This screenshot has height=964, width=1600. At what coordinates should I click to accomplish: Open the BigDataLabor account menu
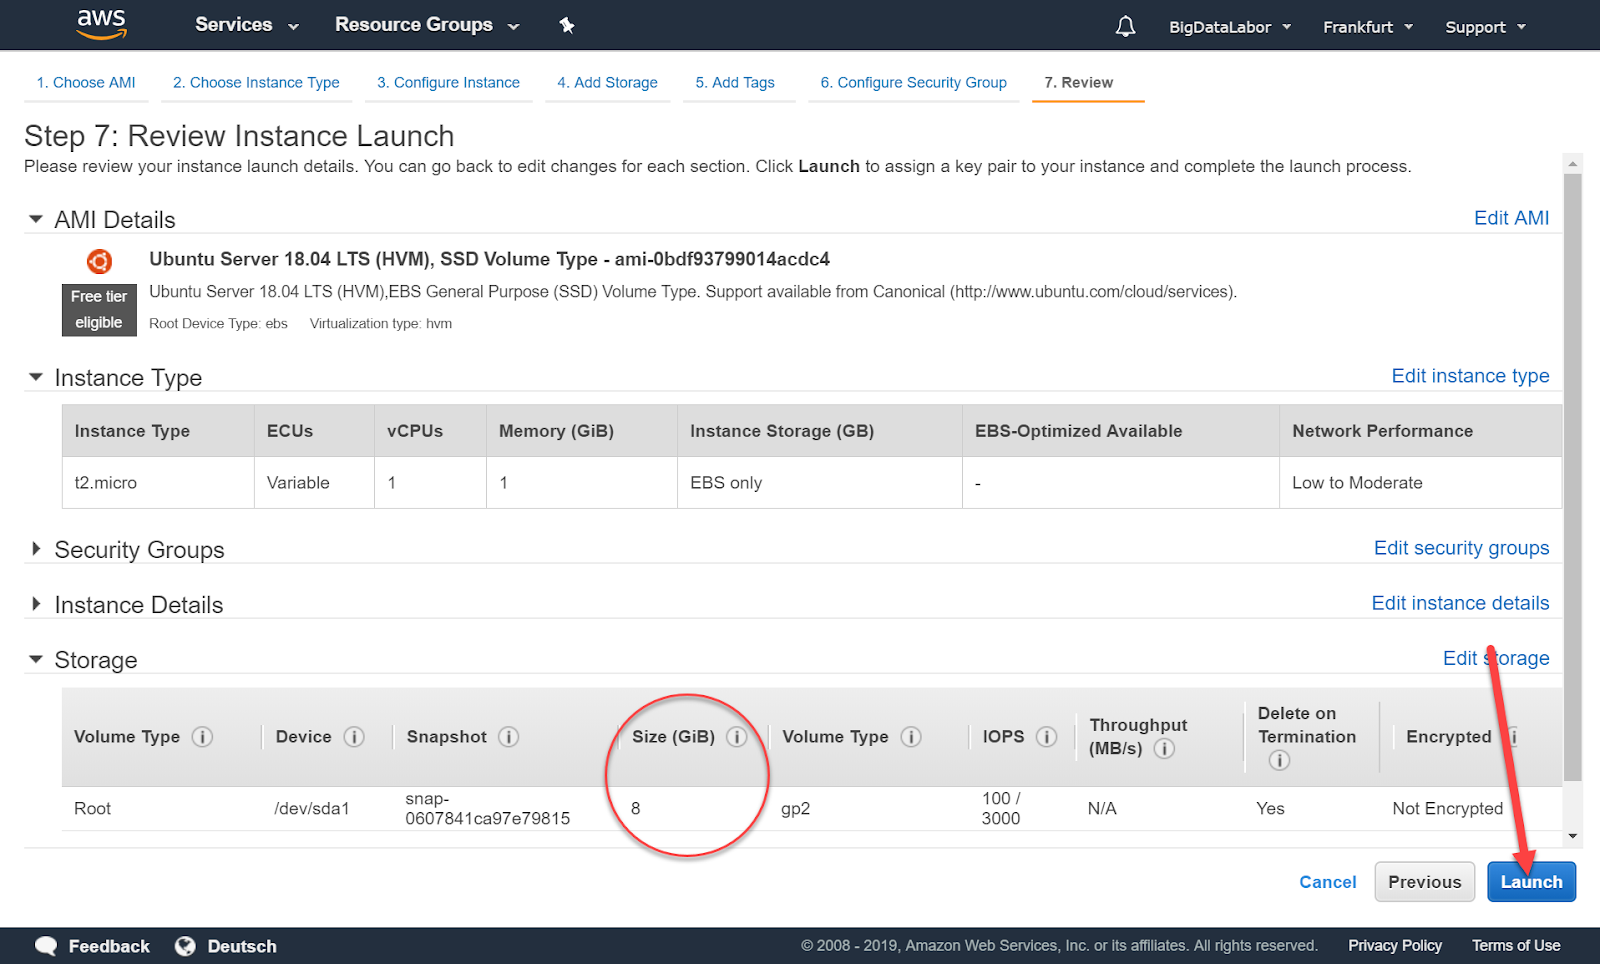click(1230, 27)
